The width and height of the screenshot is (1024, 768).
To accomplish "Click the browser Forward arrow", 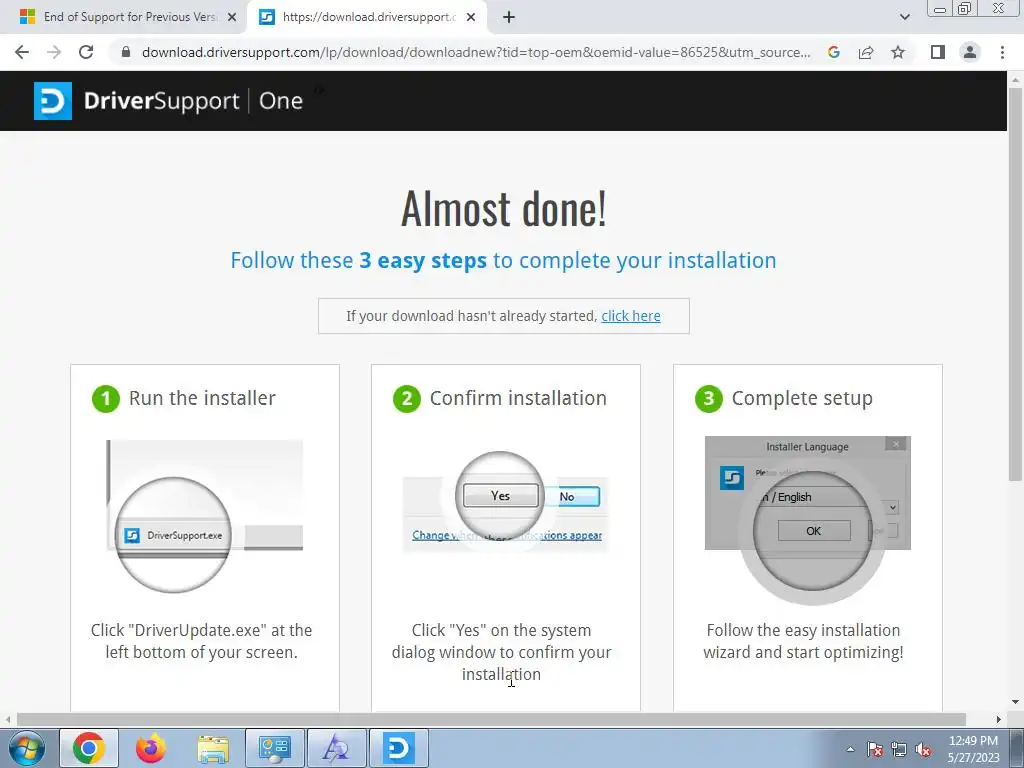I will tap(54, 52).
